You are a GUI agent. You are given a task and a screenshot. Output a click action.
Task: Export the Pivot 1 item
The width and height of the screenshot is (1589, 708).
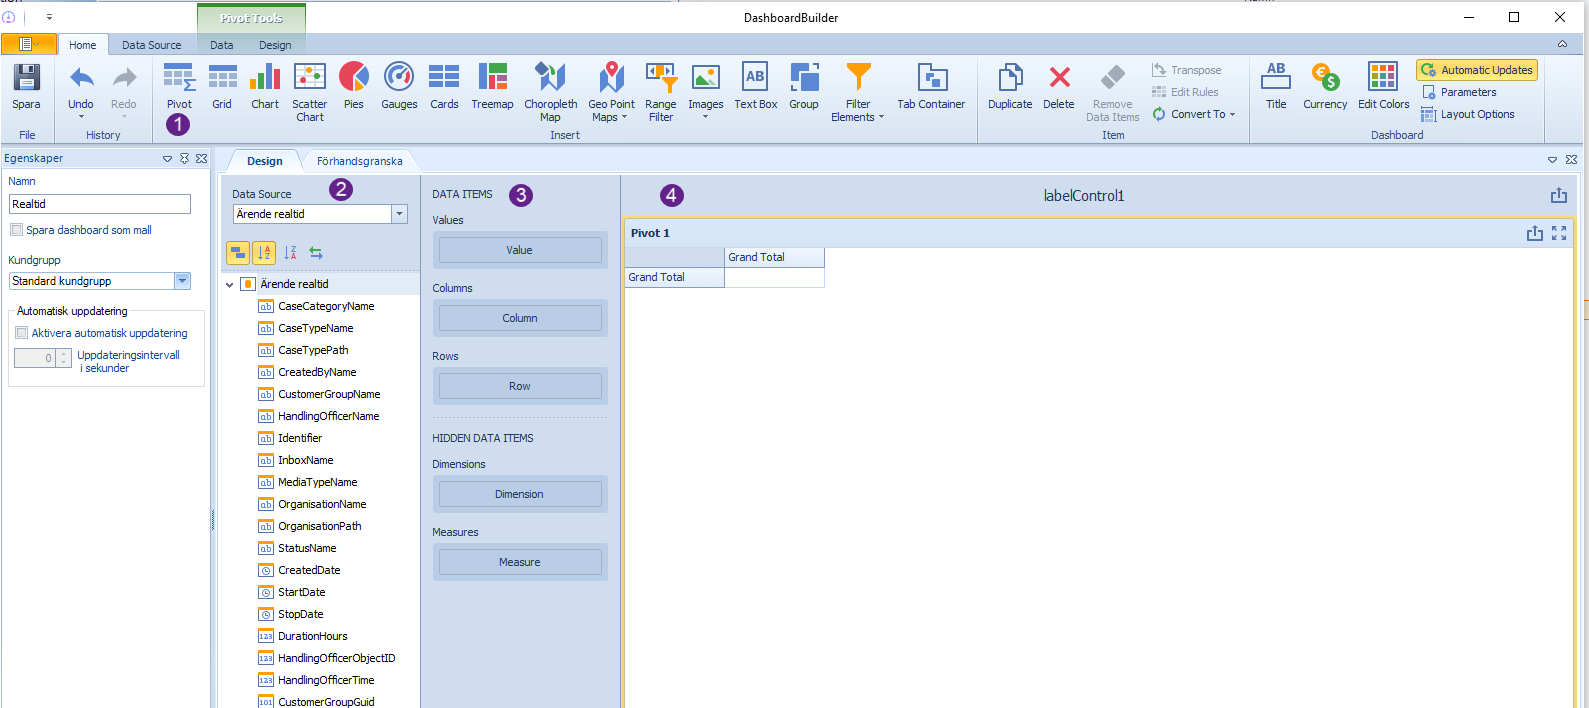(1534, 233)
